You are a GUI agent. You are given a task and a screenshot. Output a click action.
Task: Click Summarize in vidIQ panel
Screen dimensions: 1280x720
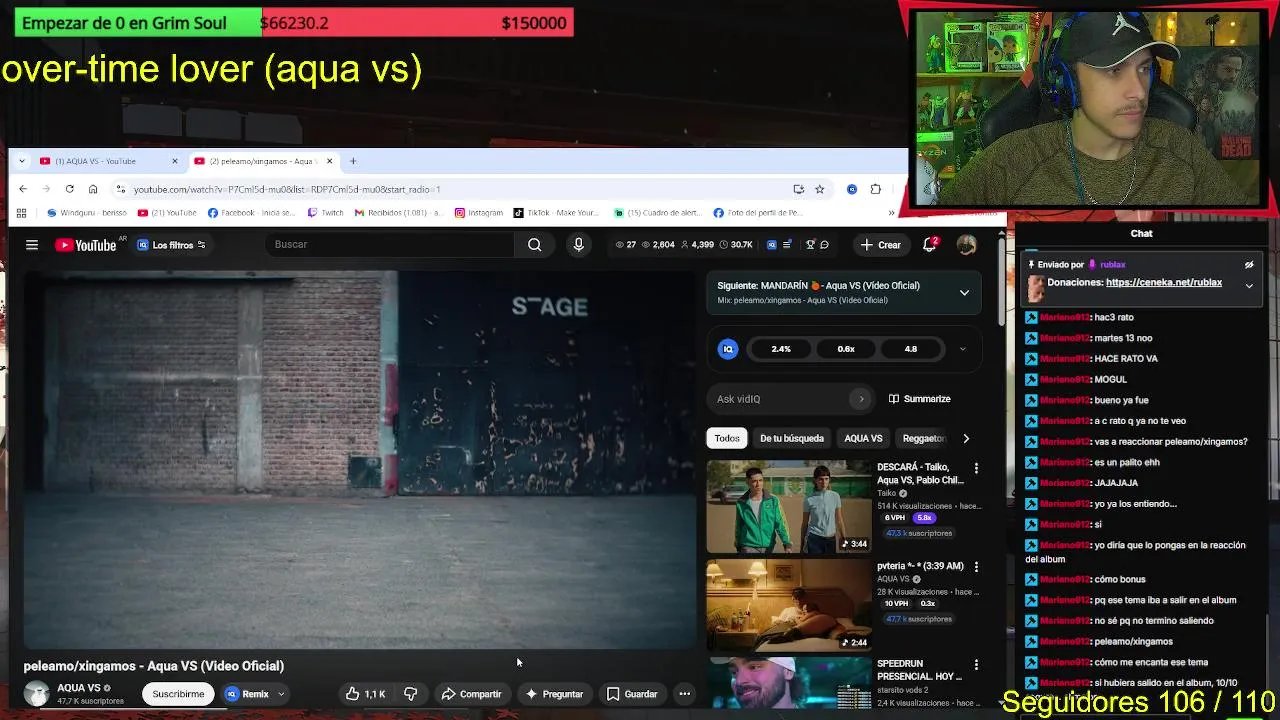pyautogui.click(x=919, y=399)
